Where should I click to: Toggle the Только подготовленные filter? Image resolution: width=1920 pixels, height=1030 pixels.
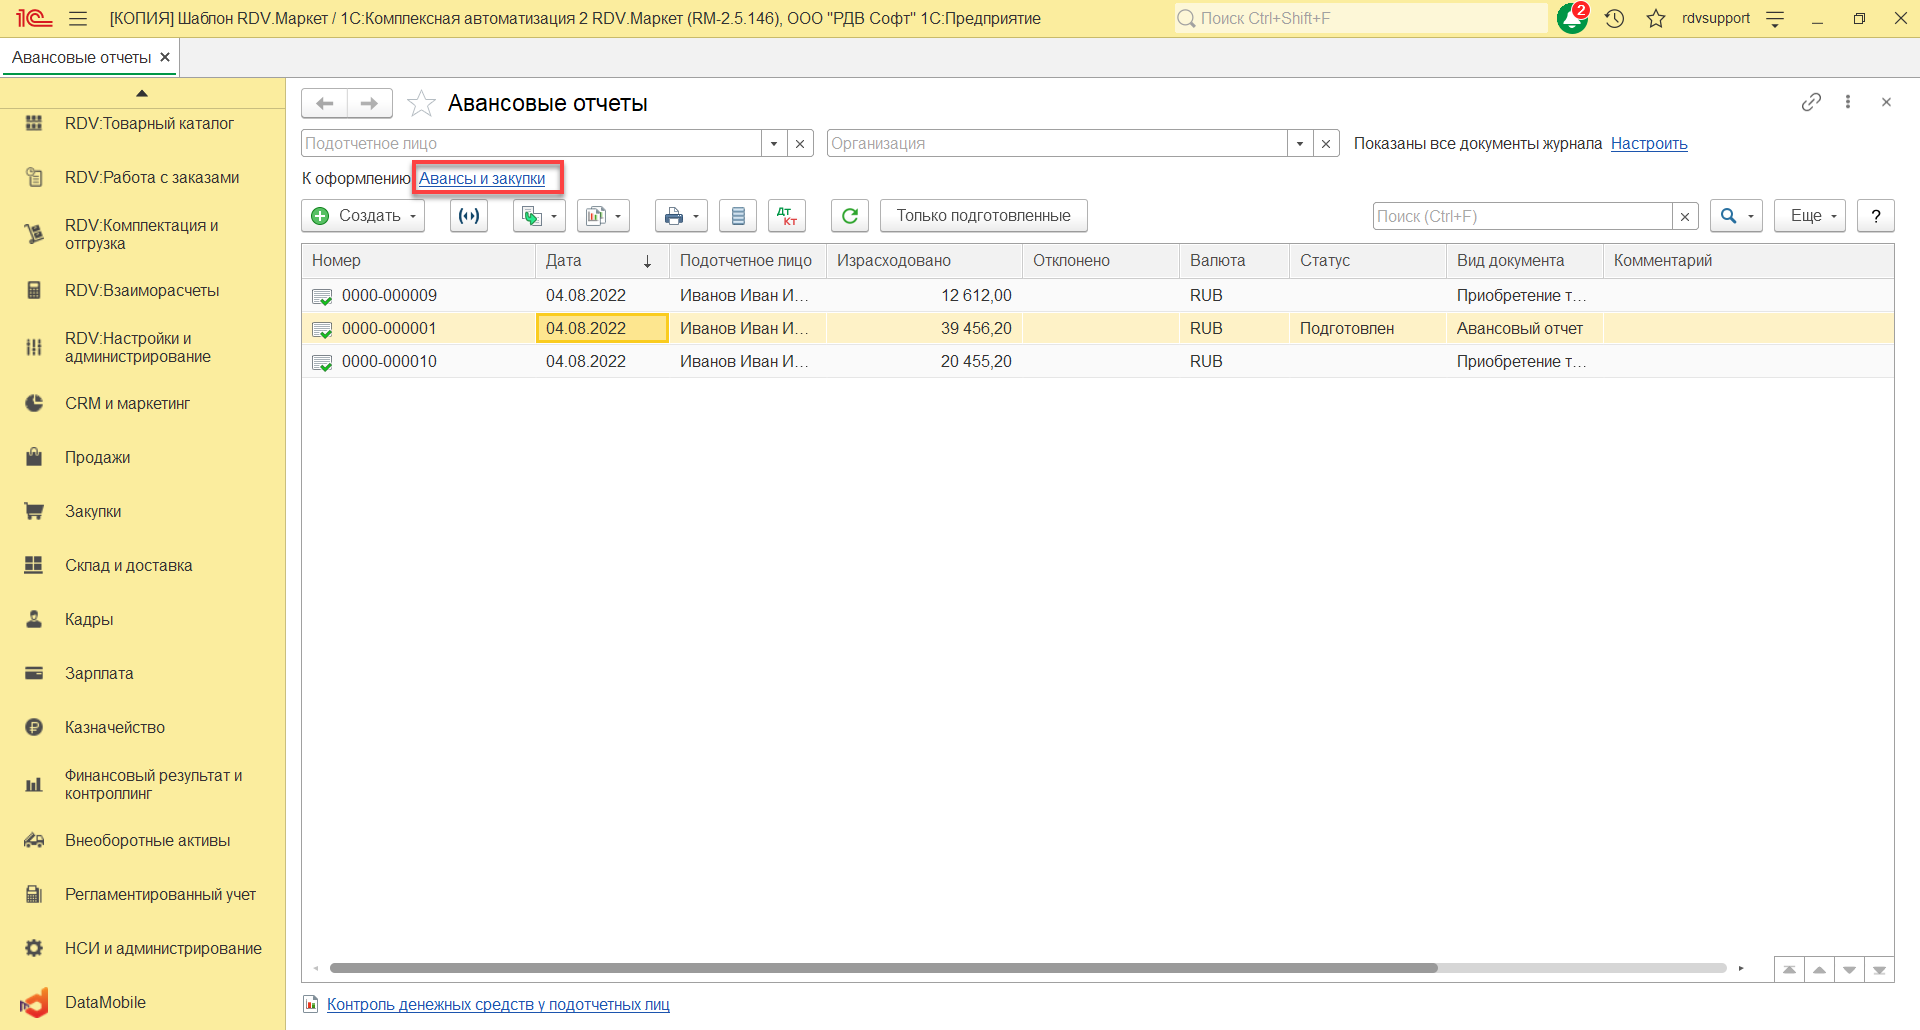point(983,216)
